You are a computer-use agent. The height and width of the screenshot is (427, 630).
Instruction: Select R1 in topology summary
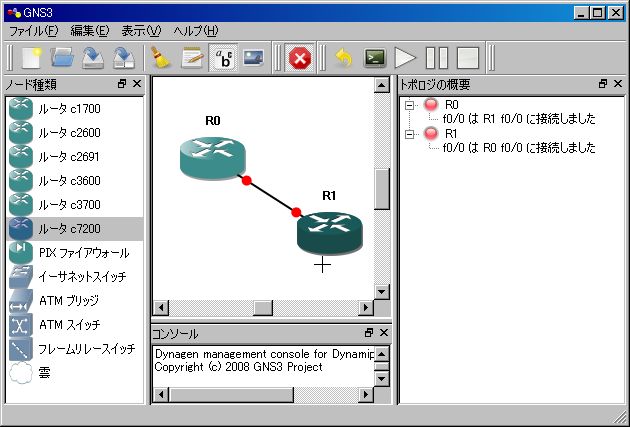click(451, 134)
